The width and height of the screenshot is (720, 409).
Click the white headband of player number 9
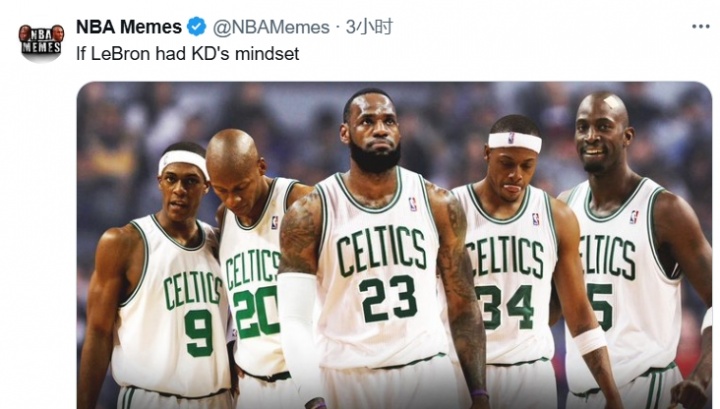click(x=184, y=159)
